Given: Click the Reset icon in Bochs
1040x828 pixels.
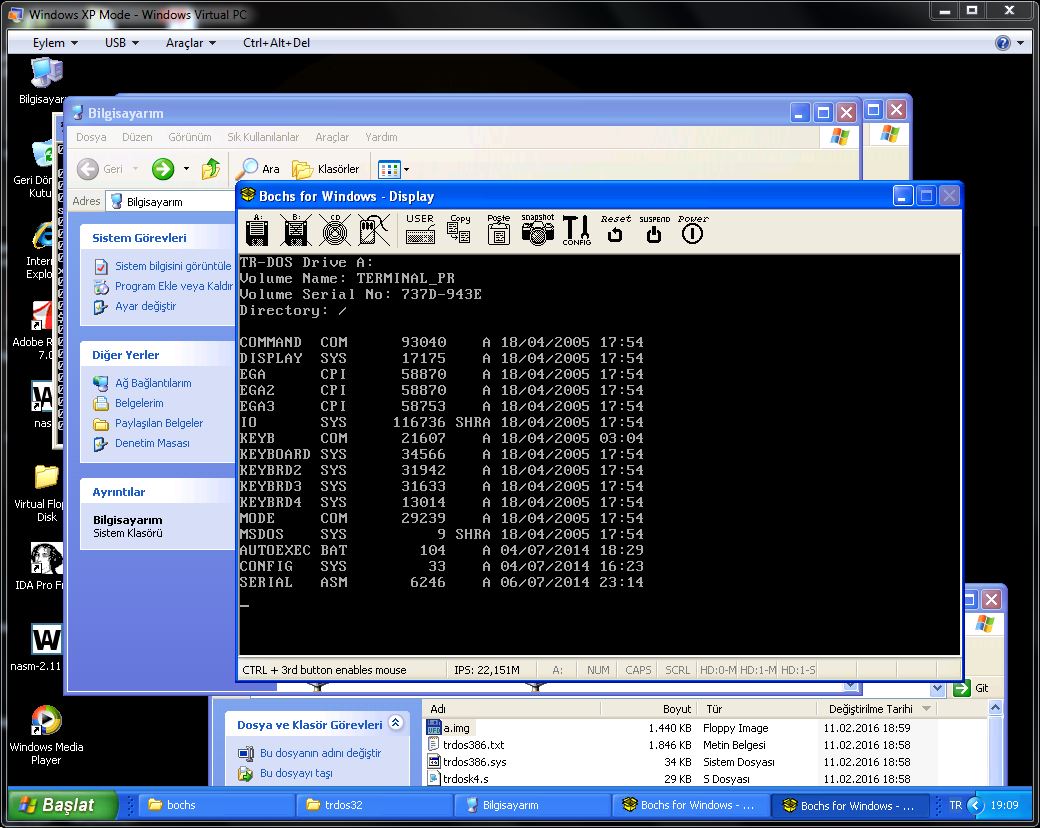Looking at the screenshot, I should [616, 229].
